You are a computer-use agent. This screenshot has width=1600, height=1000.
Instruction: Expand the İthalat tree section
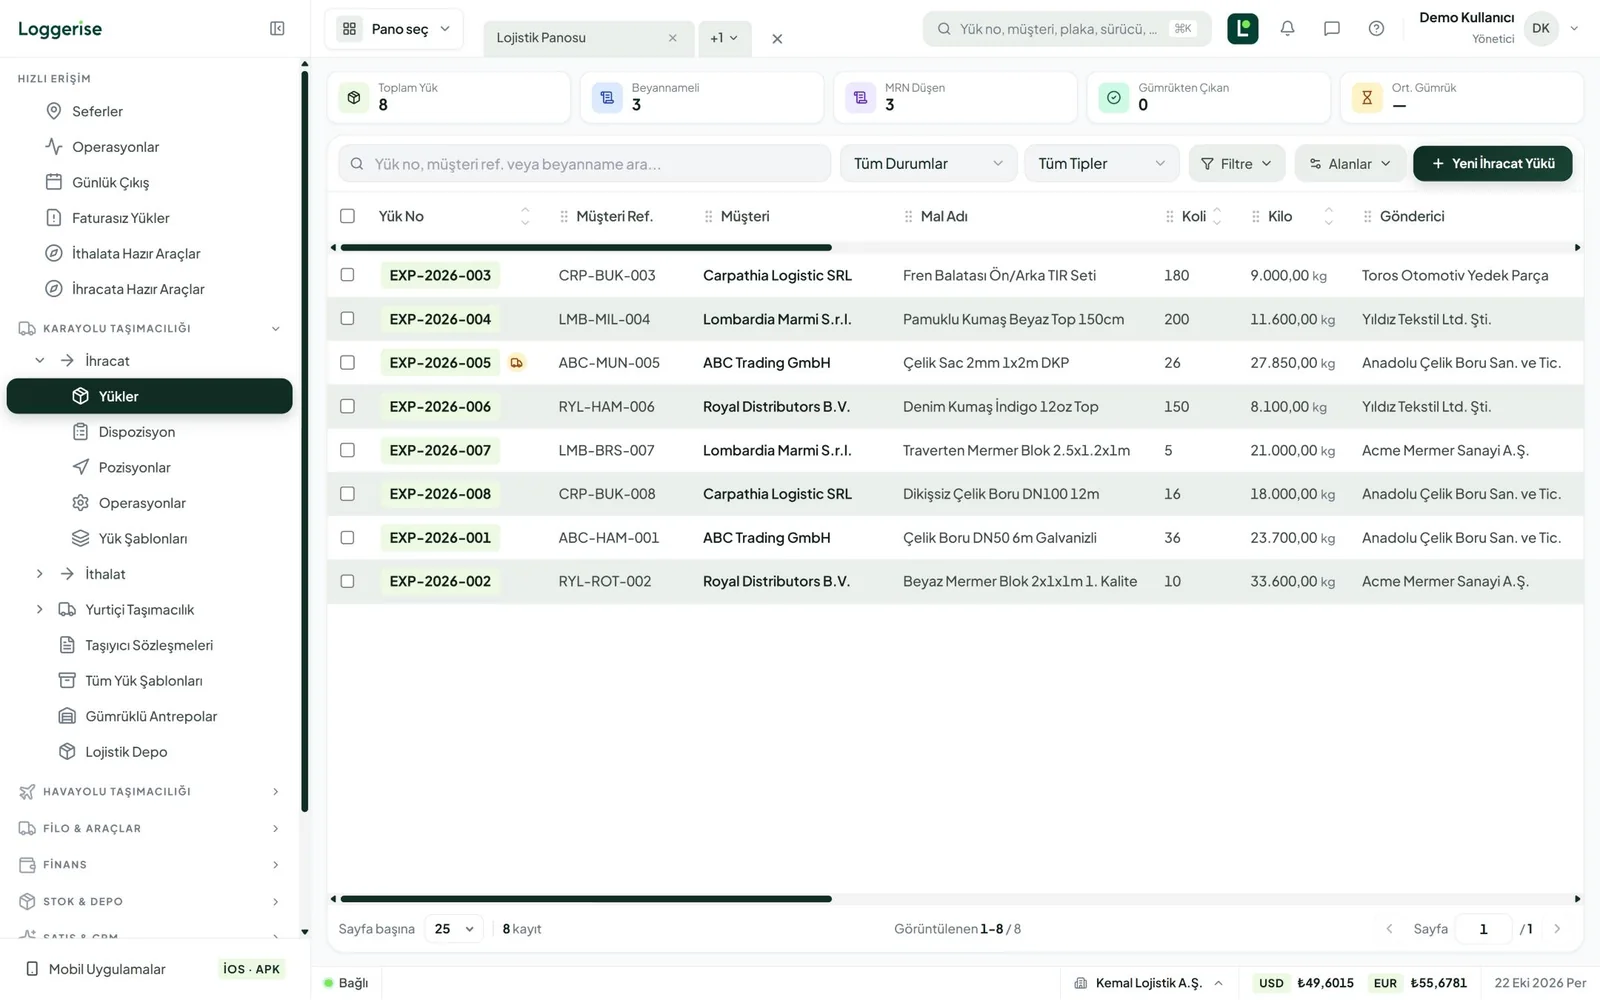[40, 575]
